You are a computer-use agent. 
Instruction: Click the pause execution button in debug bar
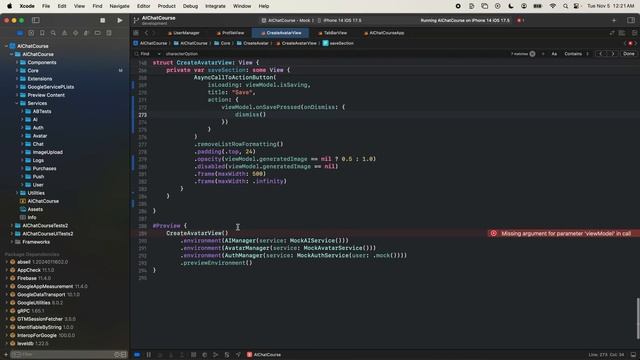coord(149,355)
